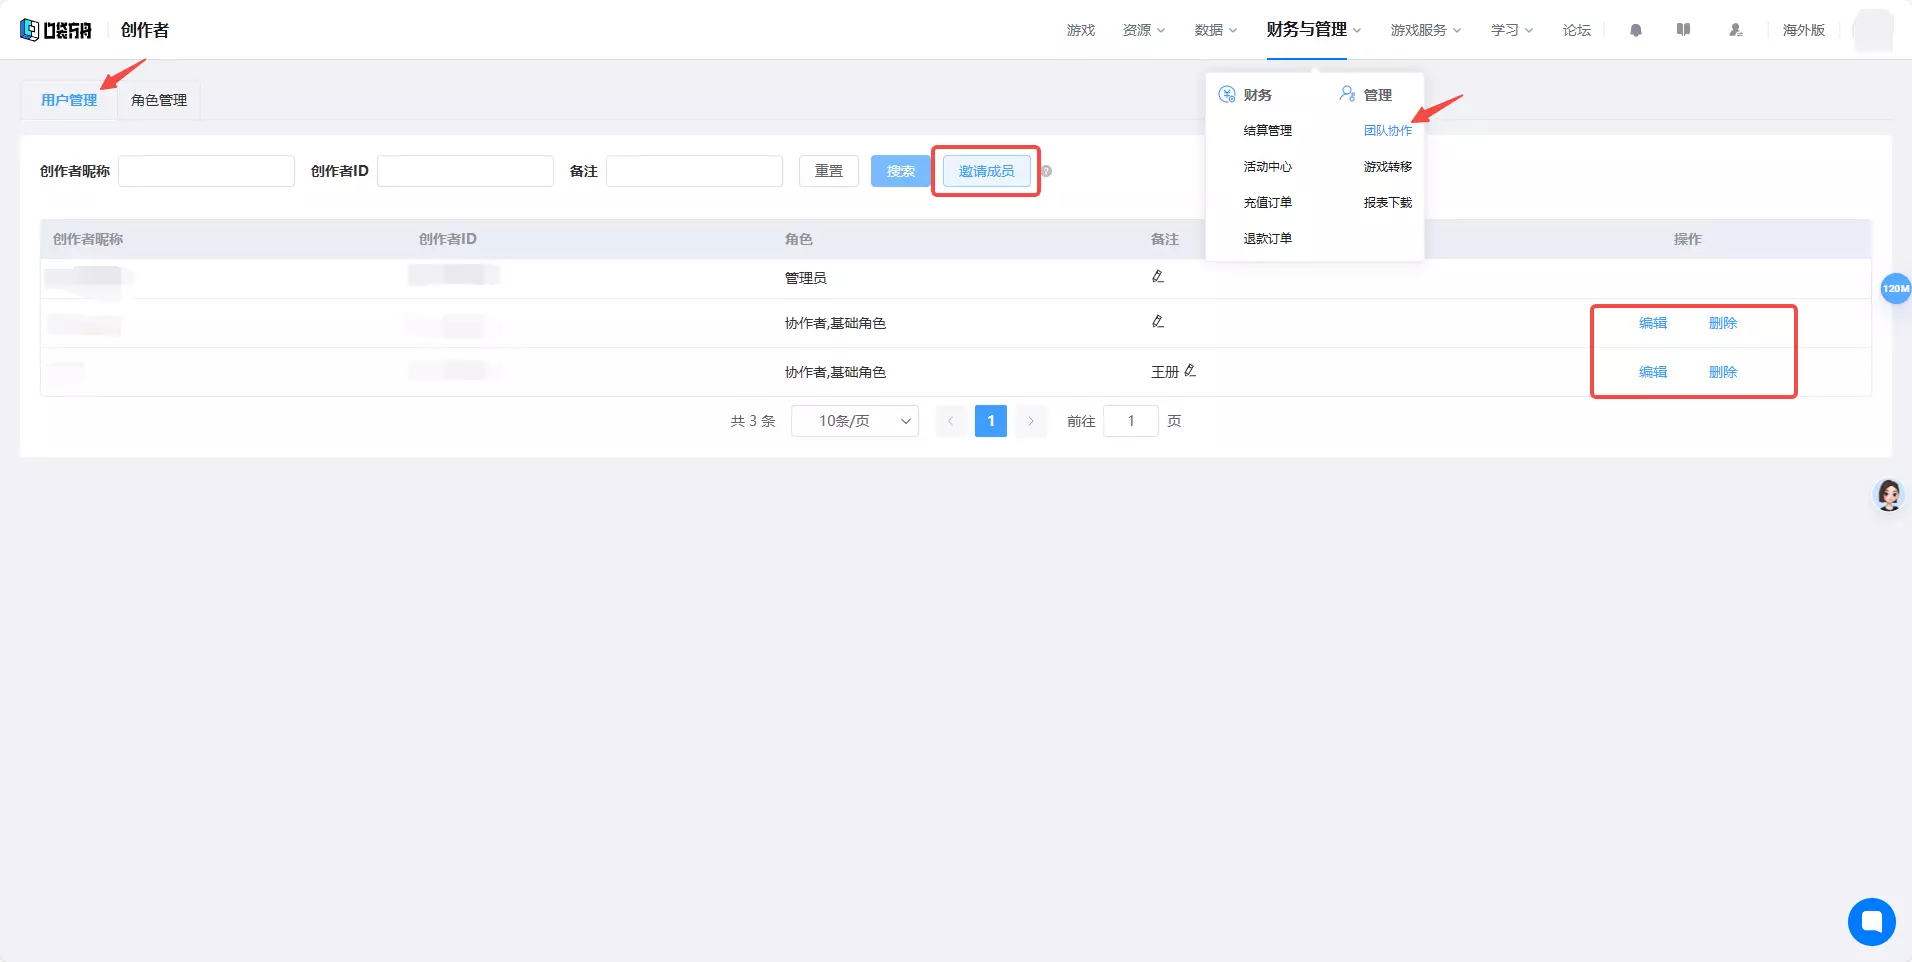Click the 创作者ID column header
Screen dimensions: 1912x962
pyautogui.click(x=448, y=239)
